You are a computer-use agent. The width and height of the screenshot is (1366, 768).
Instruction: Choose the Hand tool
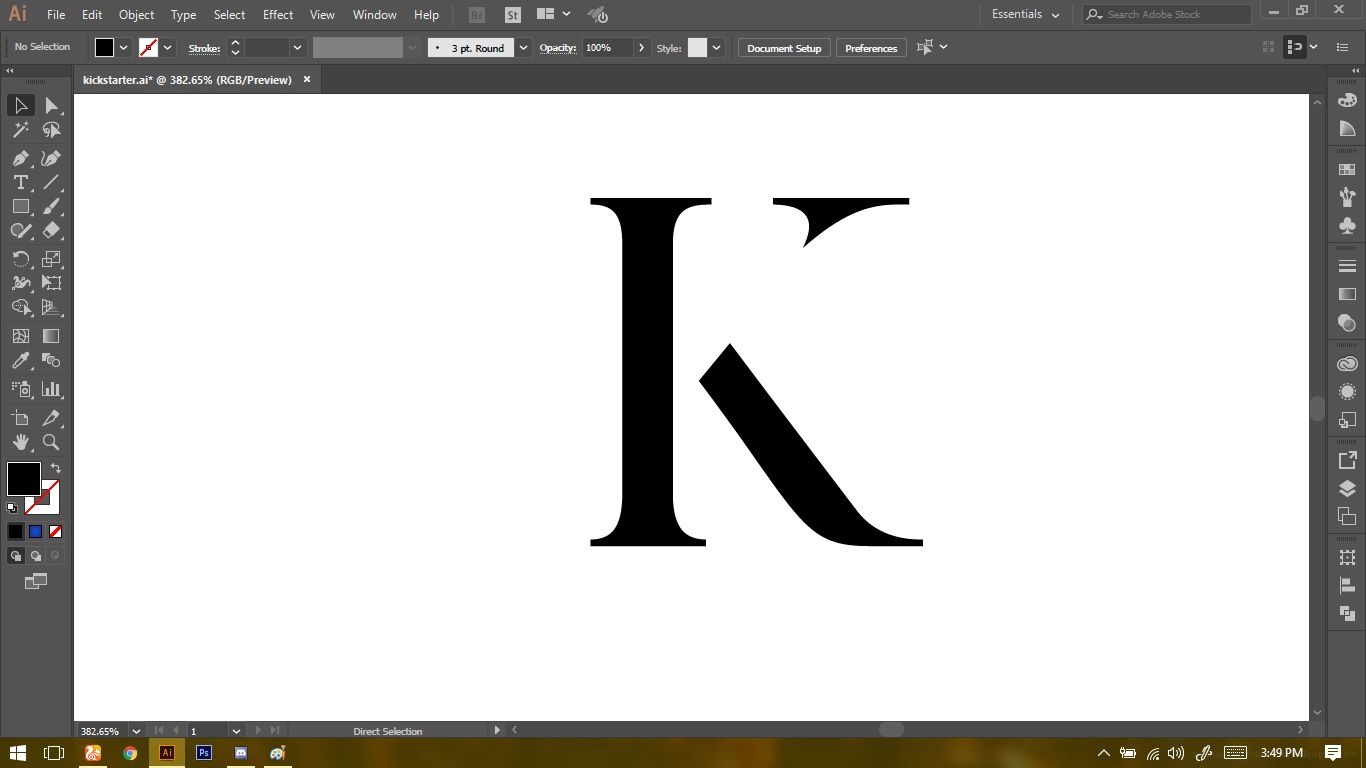coord(20,442)
